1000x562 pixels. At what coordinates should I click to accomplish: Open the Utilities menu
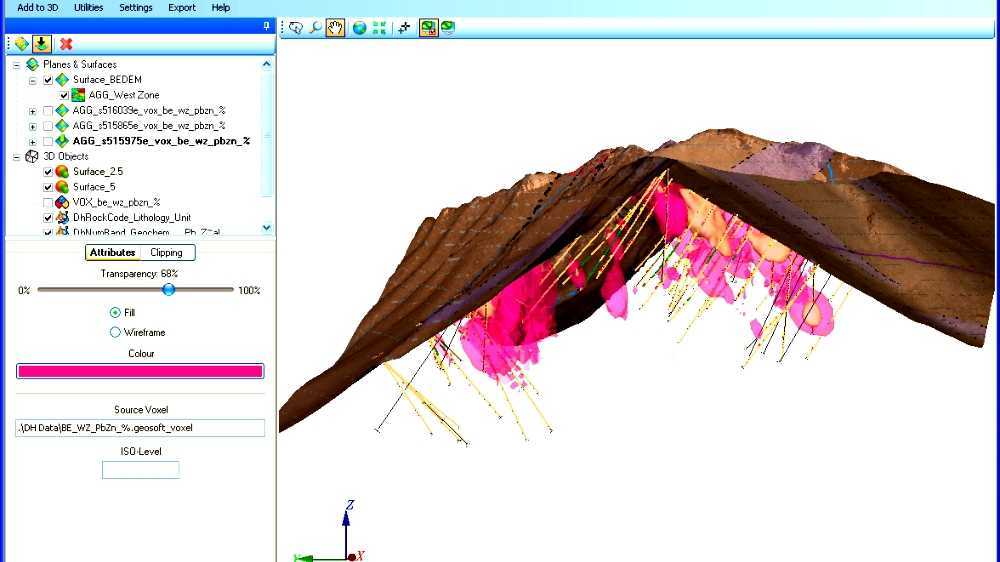tap(89, 8)
